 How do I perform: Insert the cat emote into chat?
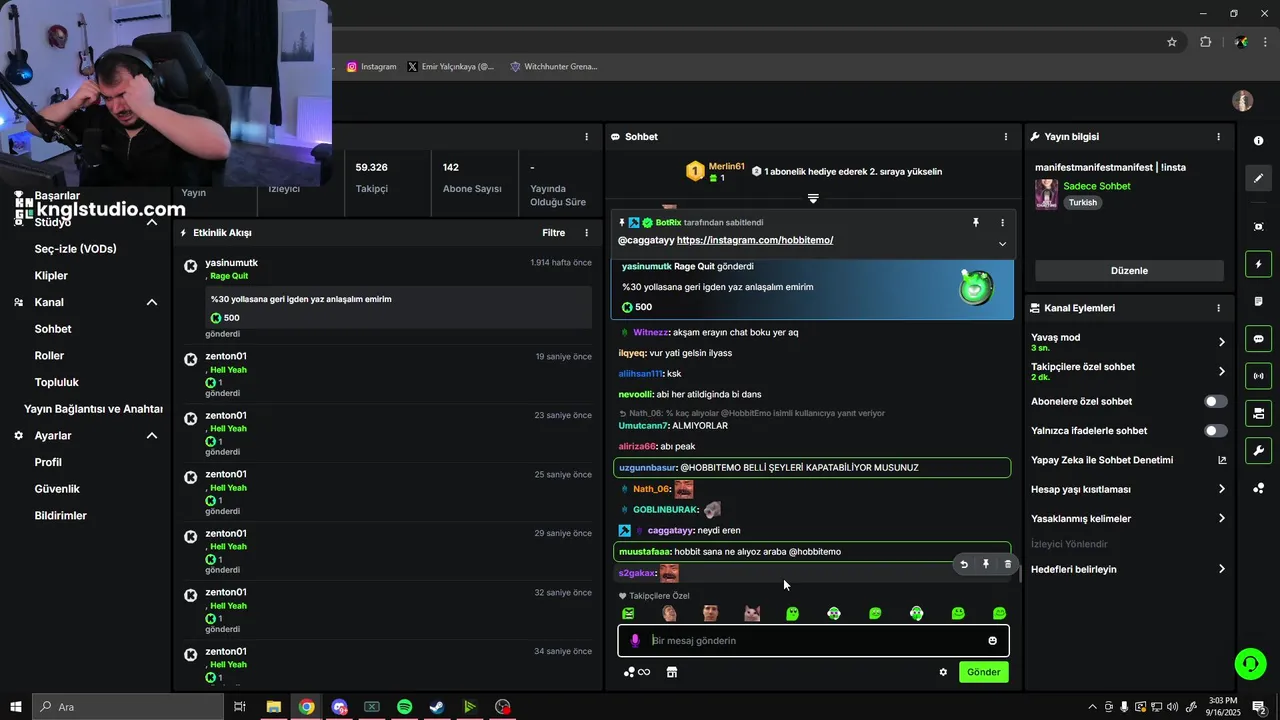(752, 613)
